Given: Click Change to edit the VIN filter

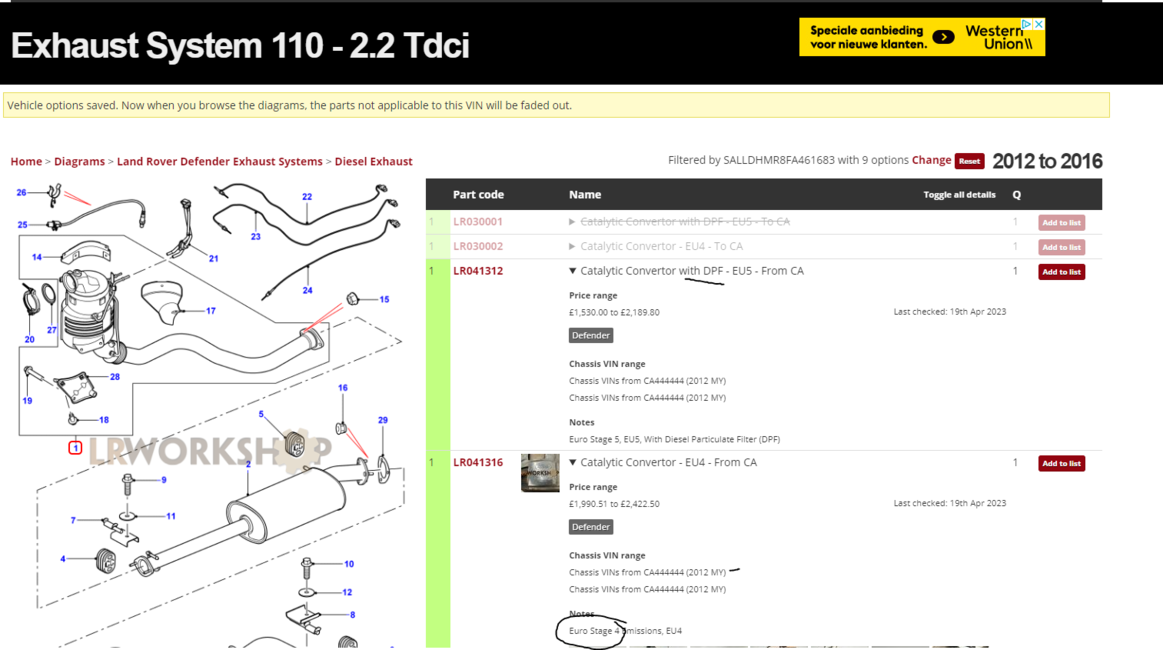Looking at the screenshot, I should point(931,160).
